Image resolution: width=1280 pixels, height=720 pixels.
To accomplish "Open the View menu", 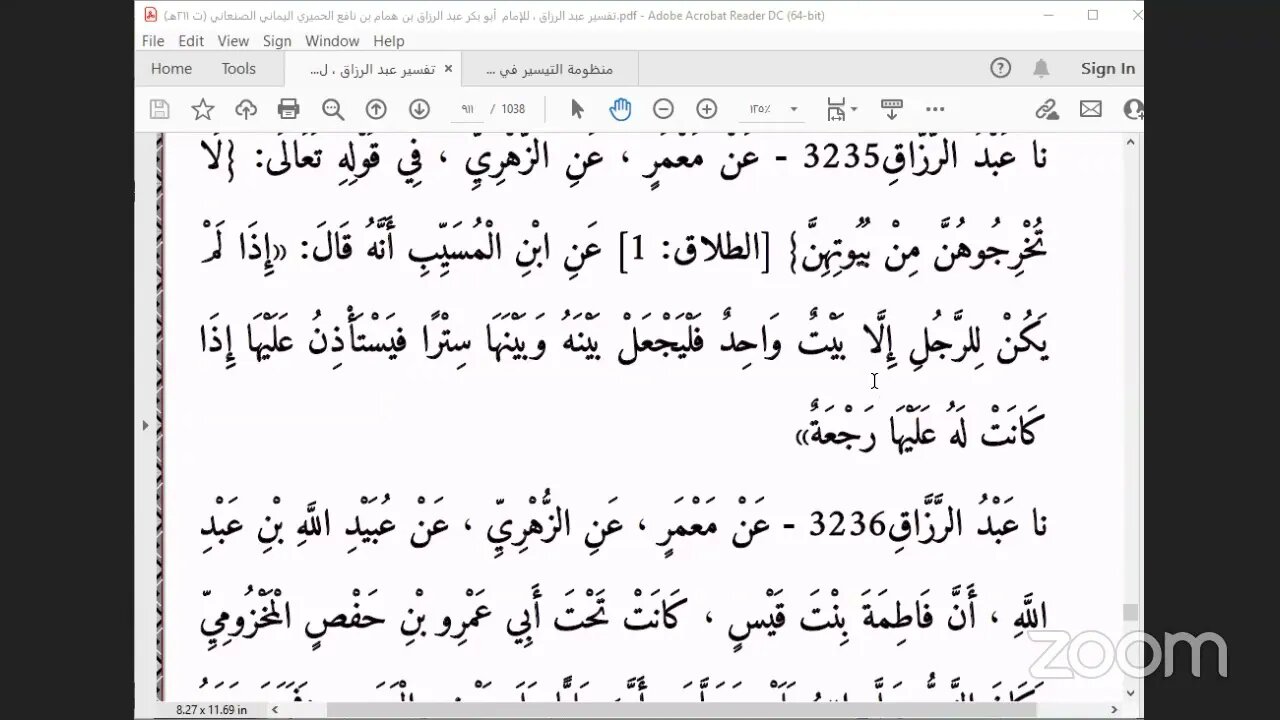I will coord(233,41).
